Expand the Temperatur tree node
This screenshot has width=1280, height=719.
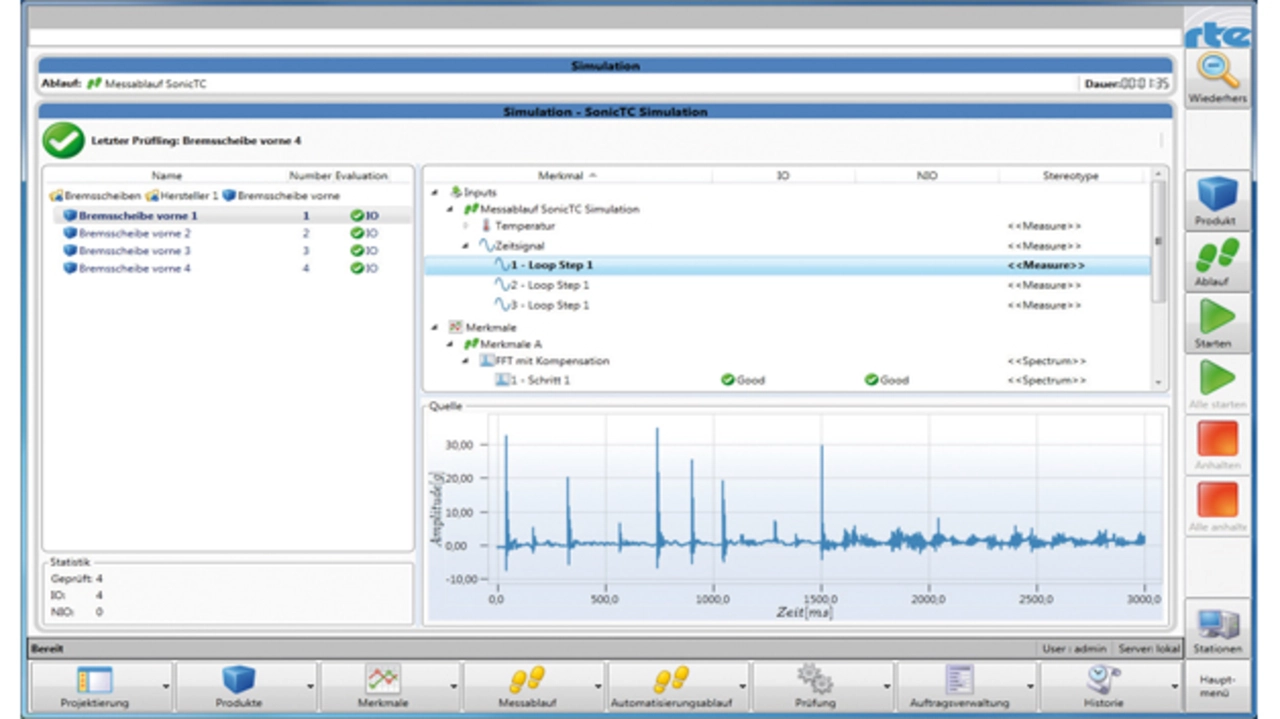(466, 227)
